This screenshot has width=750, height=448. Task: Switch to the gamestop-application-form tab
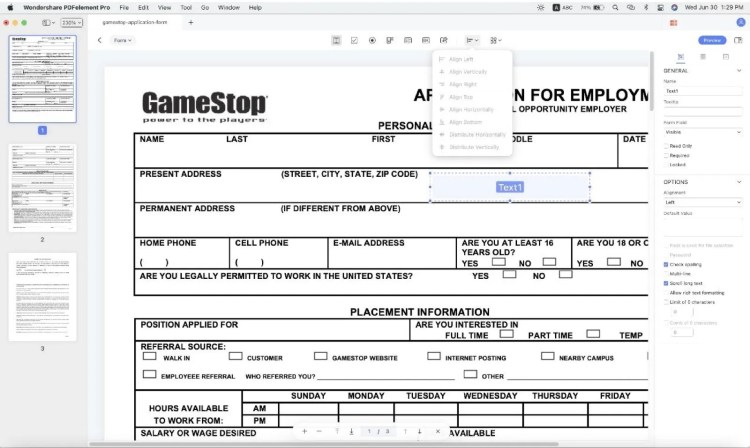tap(135, 22)
